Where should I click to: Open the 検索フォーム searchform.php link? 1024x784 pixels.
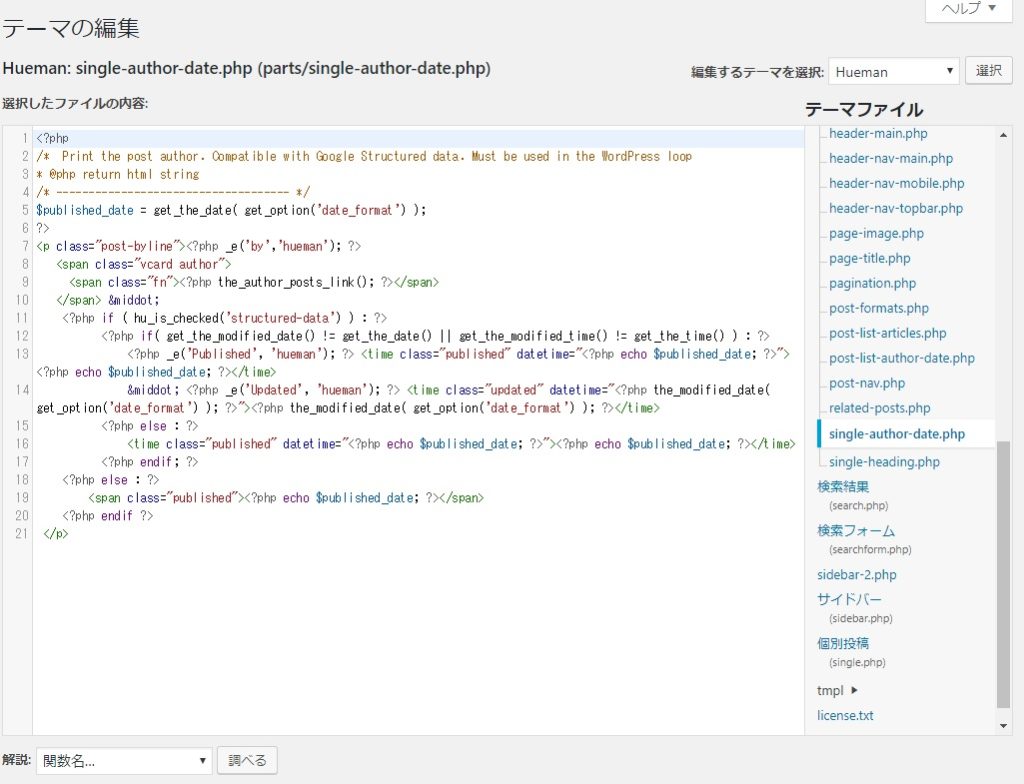[856, 531]
